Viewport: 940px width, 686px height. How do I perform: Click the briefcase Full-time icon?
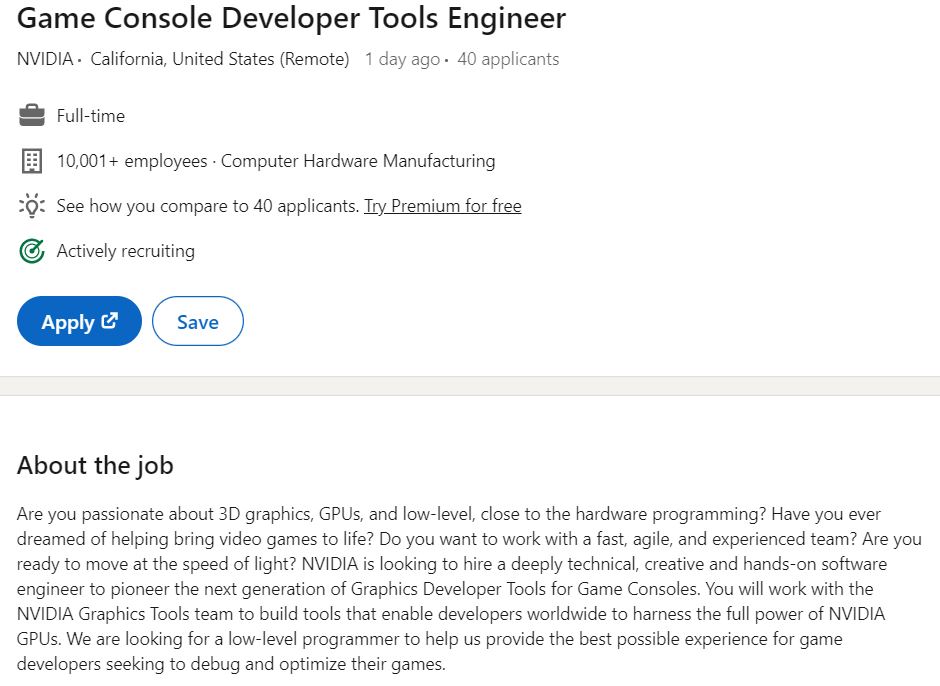coord(32,115)
